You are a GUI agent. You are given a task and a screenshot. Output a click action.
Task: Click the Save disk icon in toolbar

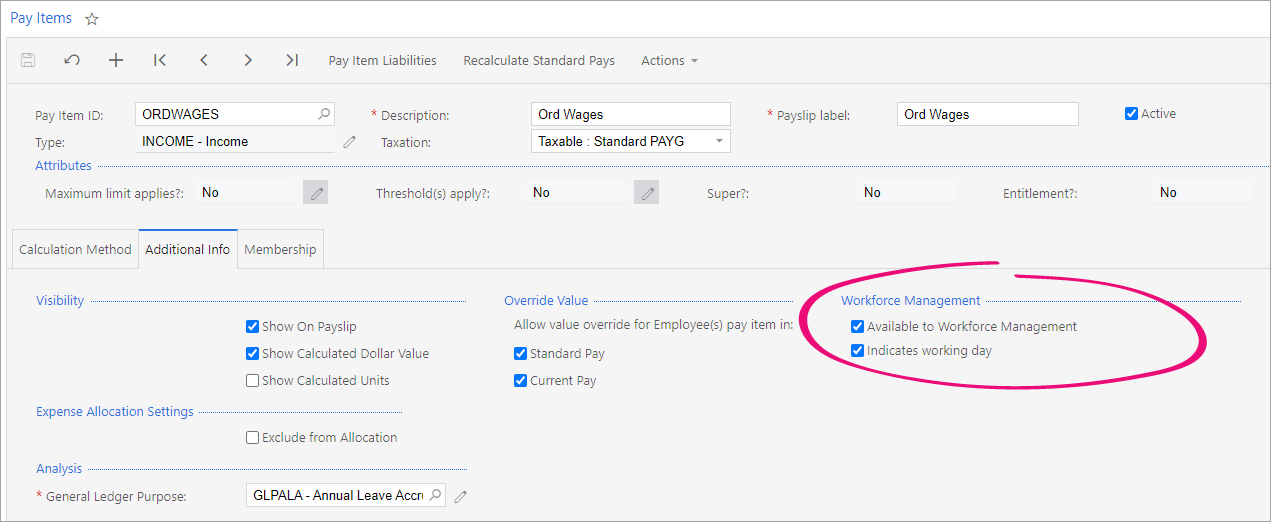point(28,61)
